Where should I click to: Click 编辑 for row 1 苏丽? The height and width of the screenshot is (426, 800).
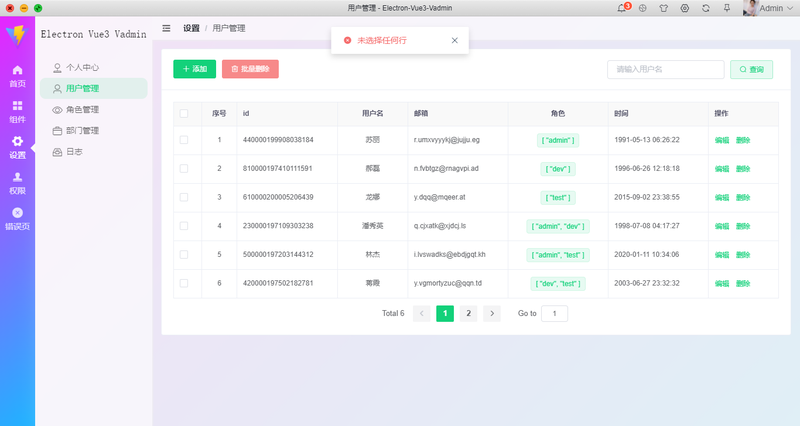point(722,140)
